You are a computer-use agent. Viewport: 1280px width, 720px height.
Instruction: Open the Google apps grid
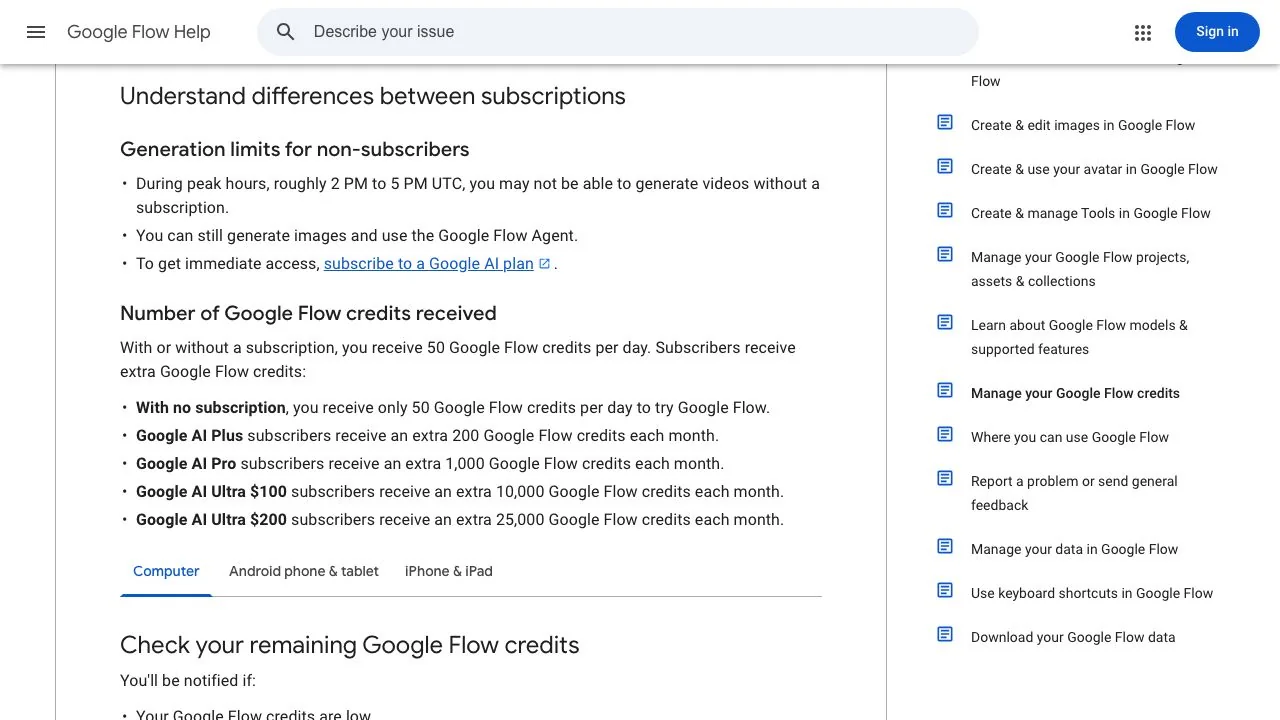pos(1143,32)
